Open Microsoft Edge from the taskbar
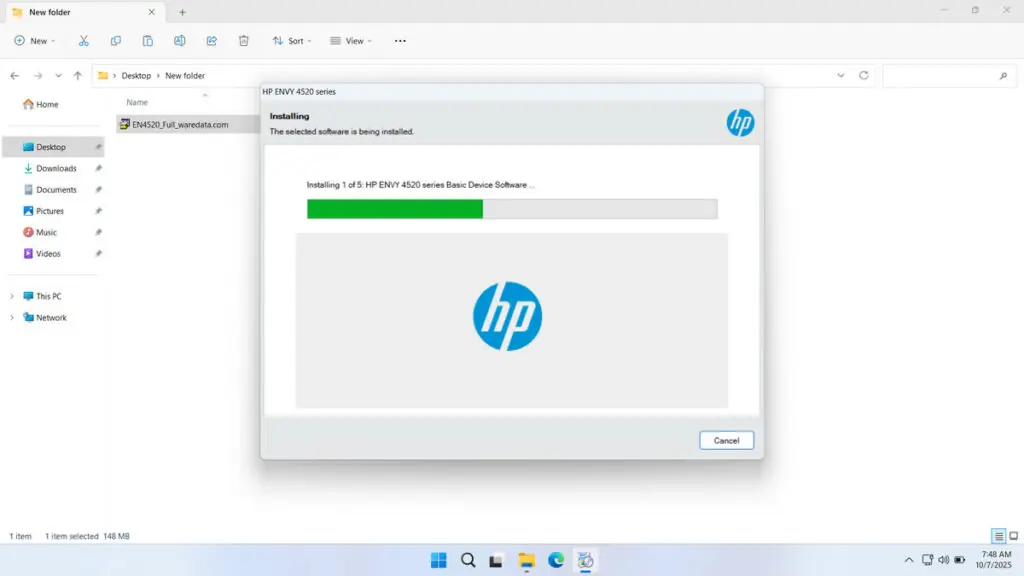Screen dimensions: 1024x576 click(556, 560)
